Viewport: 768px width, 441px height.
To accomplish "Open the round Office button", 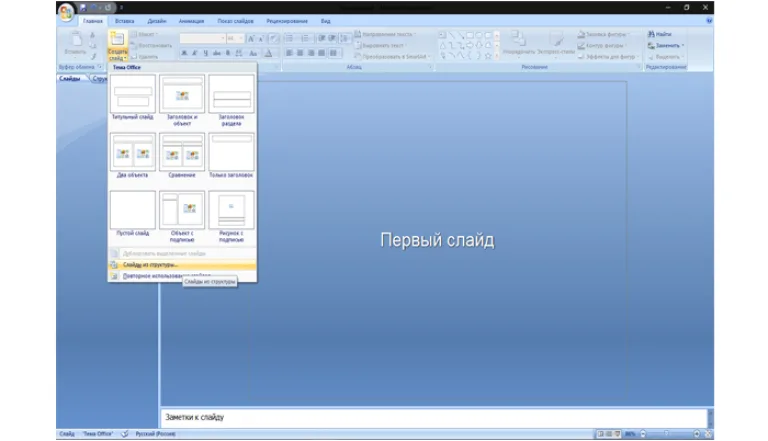I will pos(66,12).
